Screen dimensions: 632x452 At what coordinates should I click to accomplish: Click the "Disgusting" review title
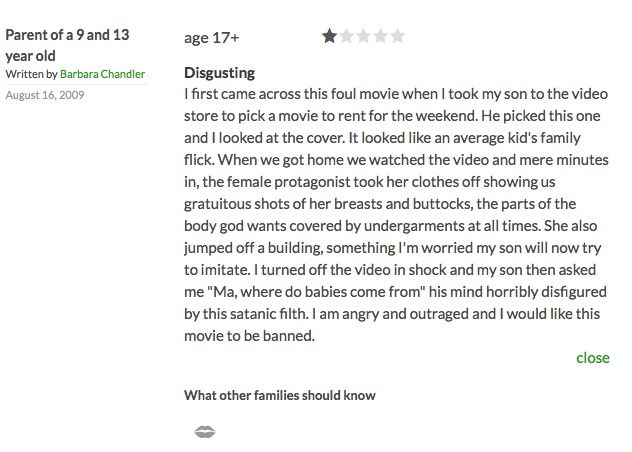click(219, 73)
